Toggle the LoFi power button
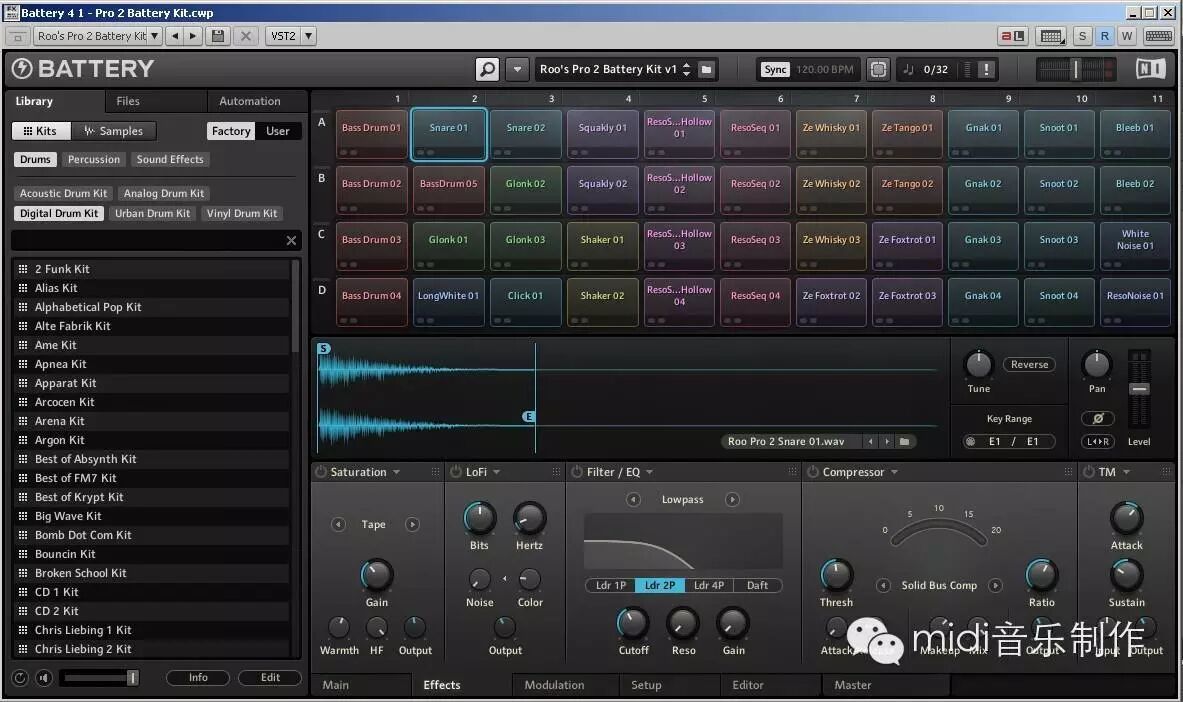1183x702 pixels. (456, 472)
